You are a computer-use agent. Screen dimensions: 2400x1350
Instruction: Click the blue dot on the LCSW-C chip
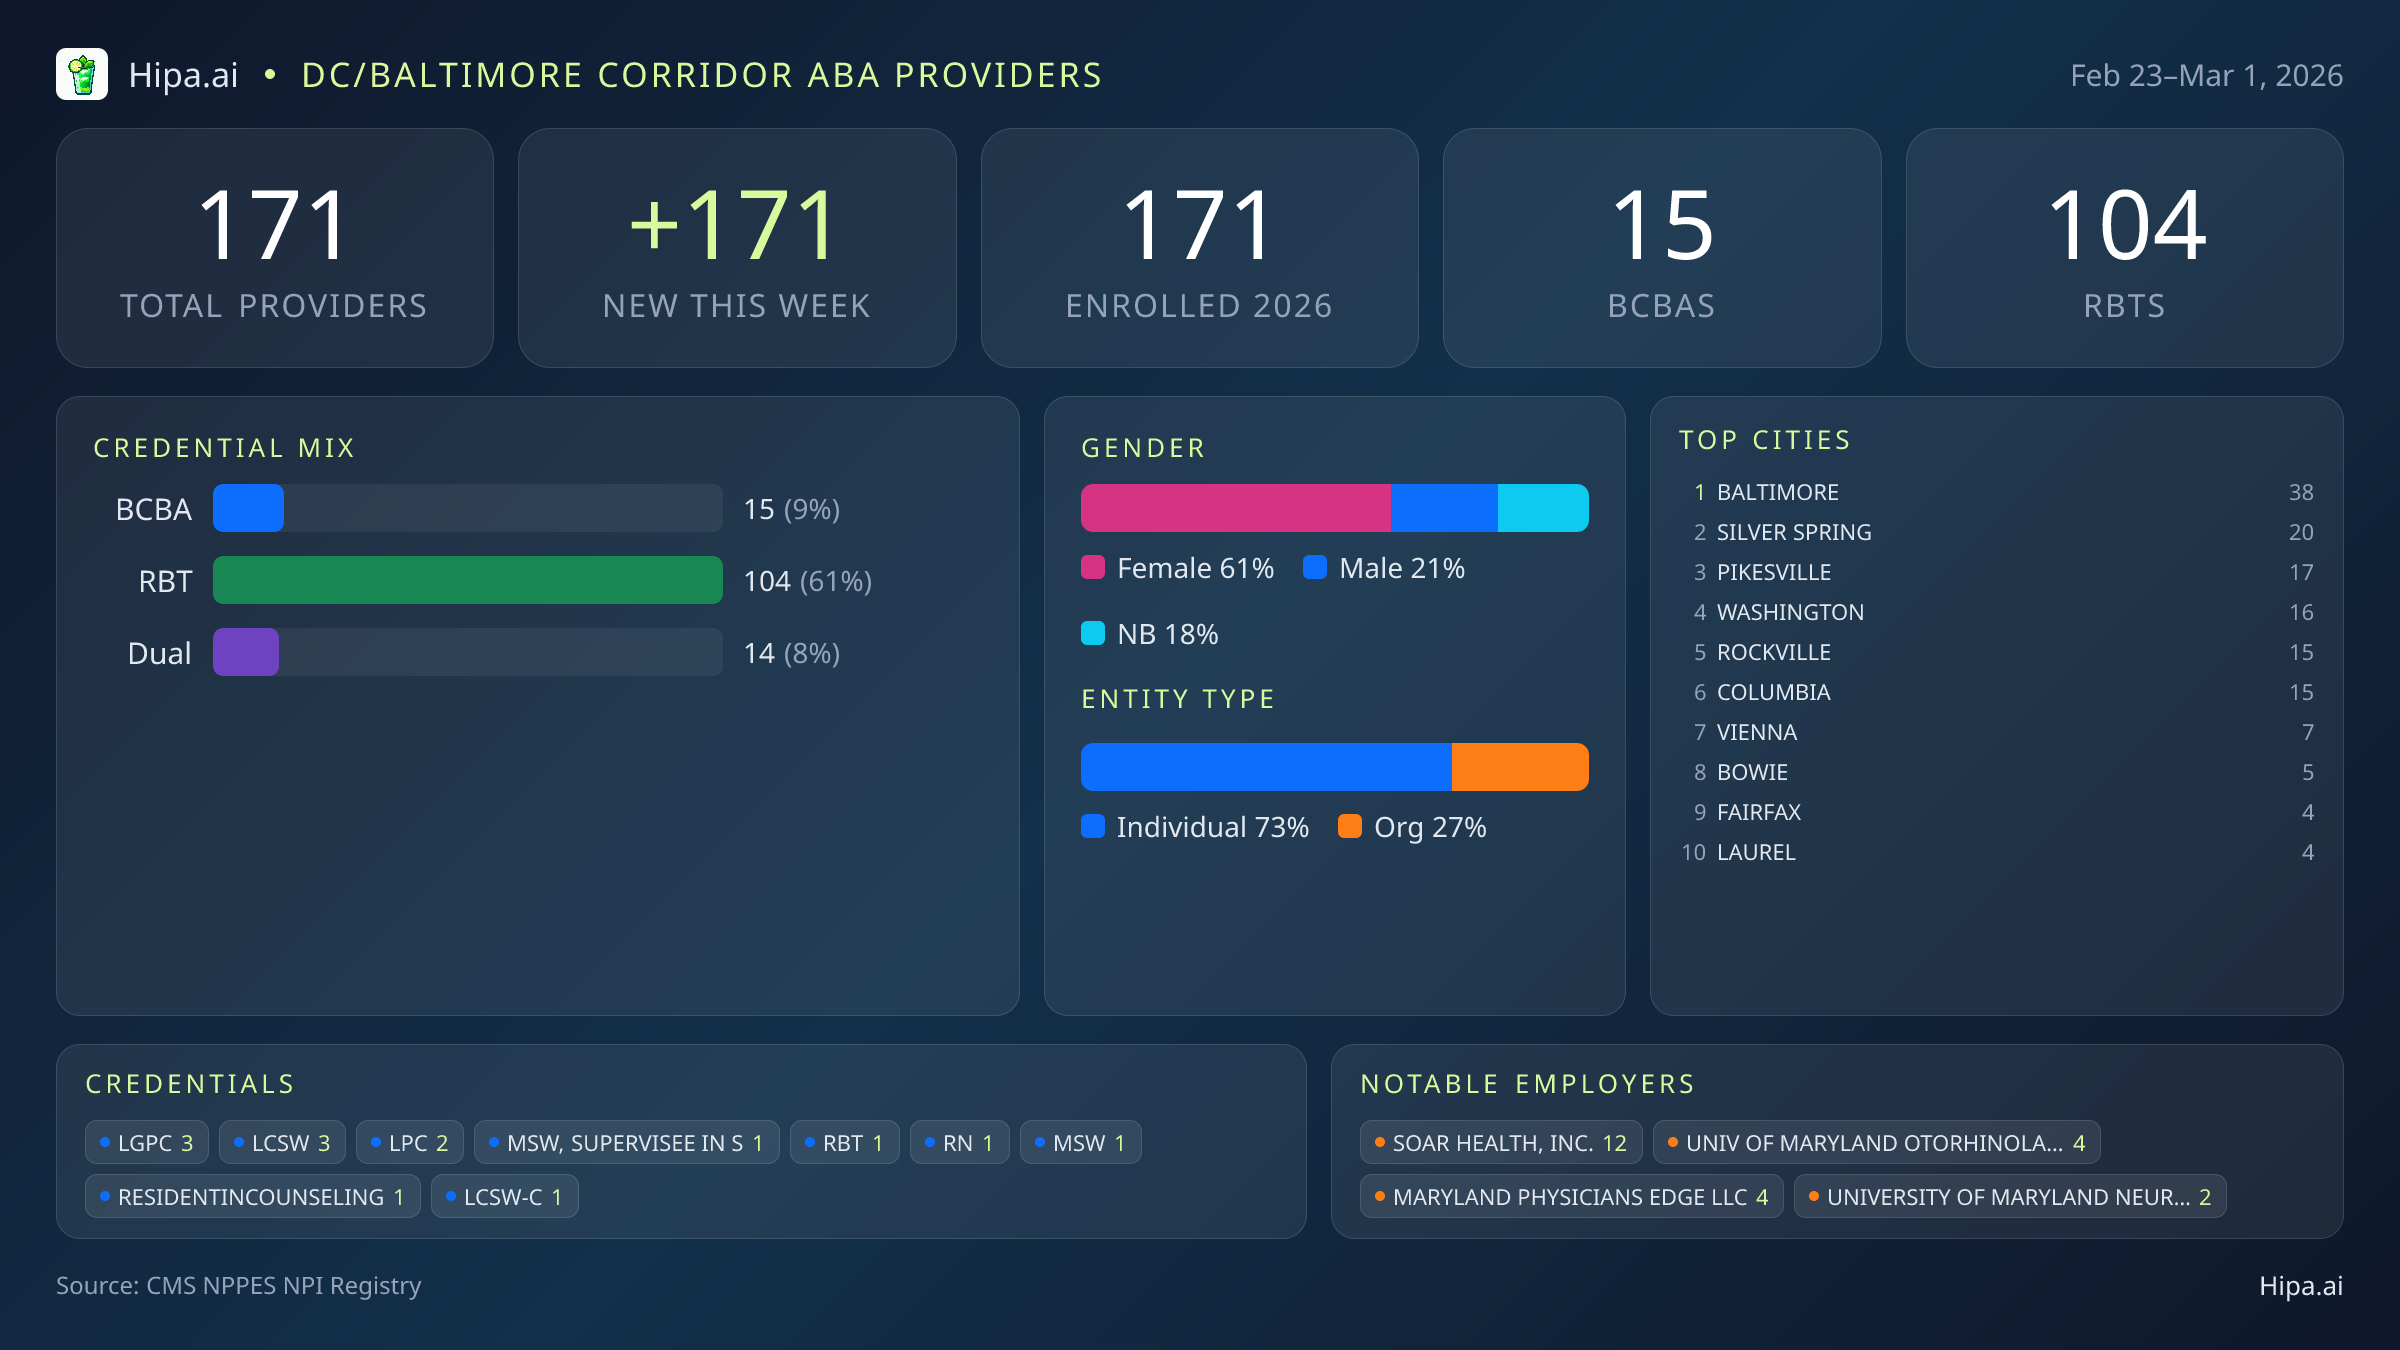(x=450, y=1195)
